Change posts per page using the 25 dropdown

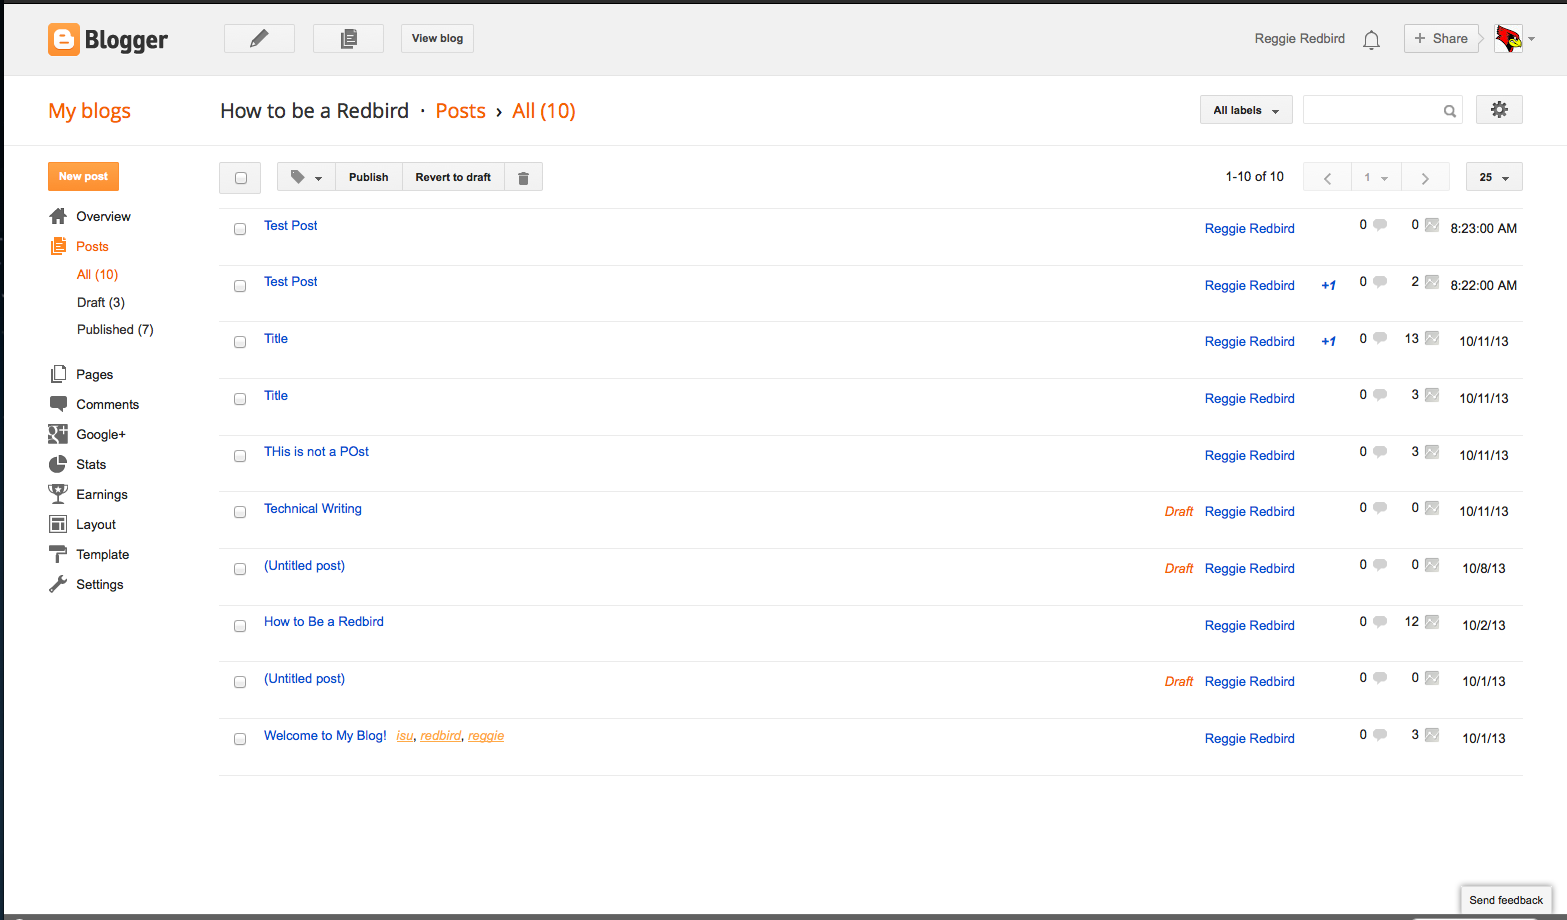click(x=1493, y=176)
